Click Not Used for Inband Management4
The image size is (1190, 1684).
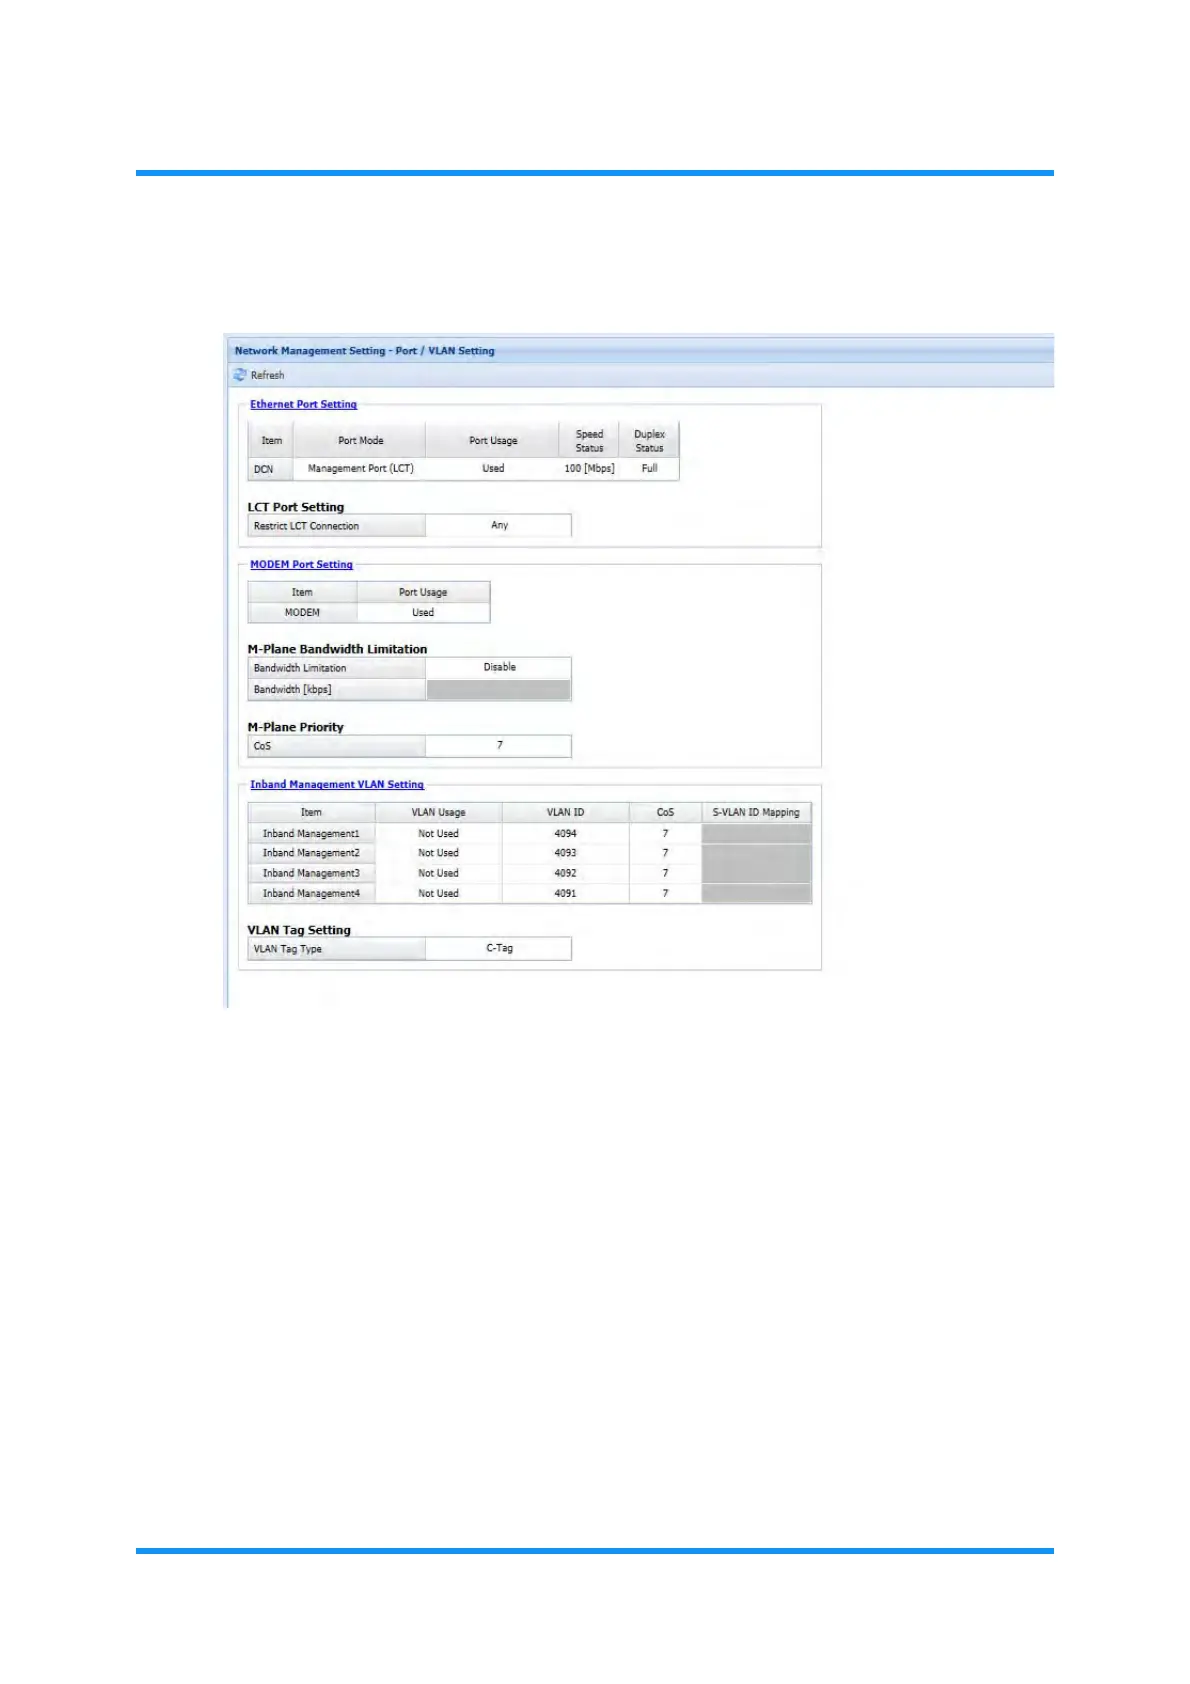[438, 894]
